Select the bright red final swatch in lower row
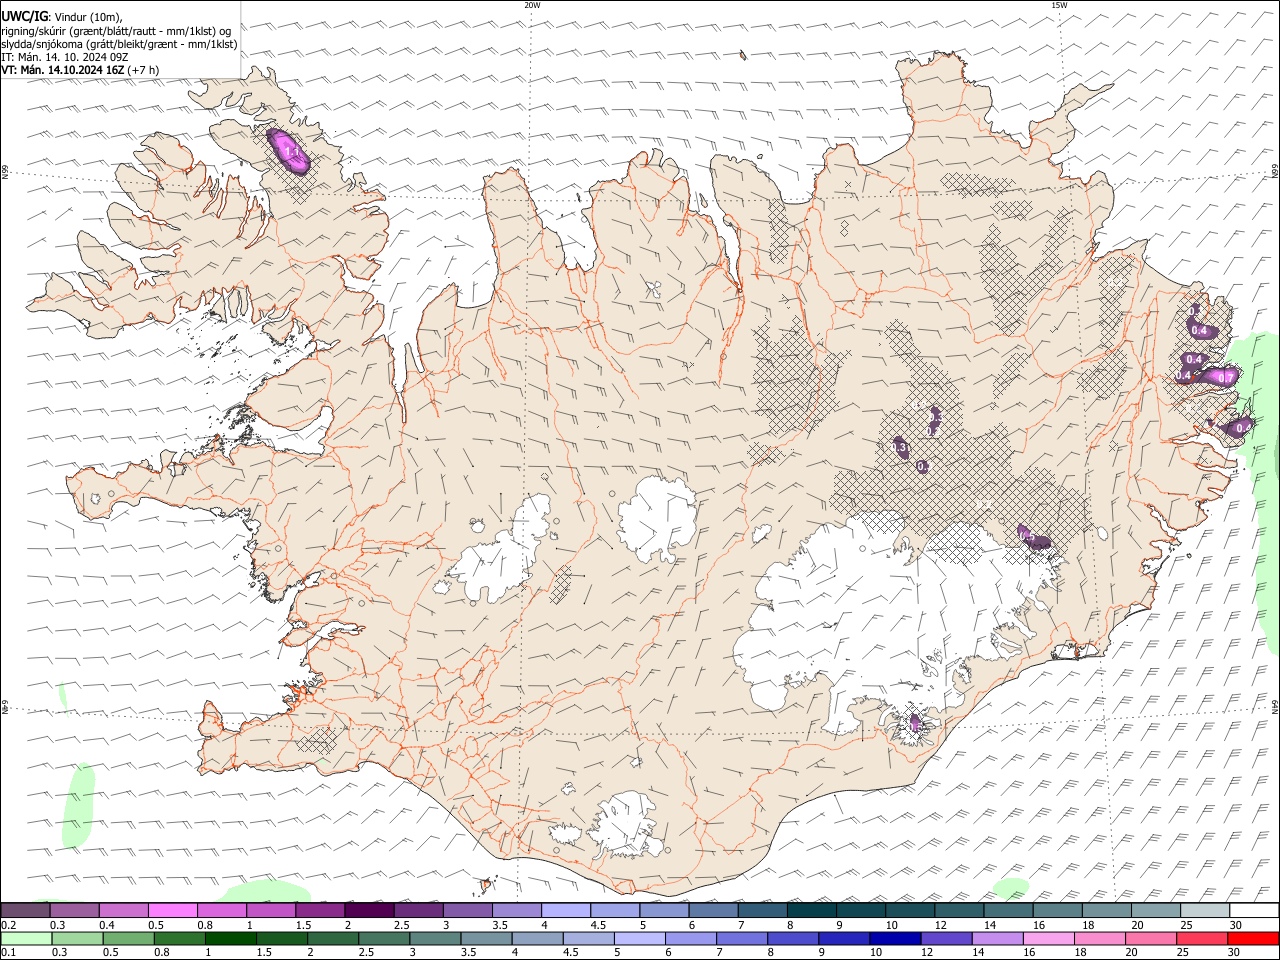Image resolution: width=1280 pixels, height=960 pixels. click(x=1254, y=938)
